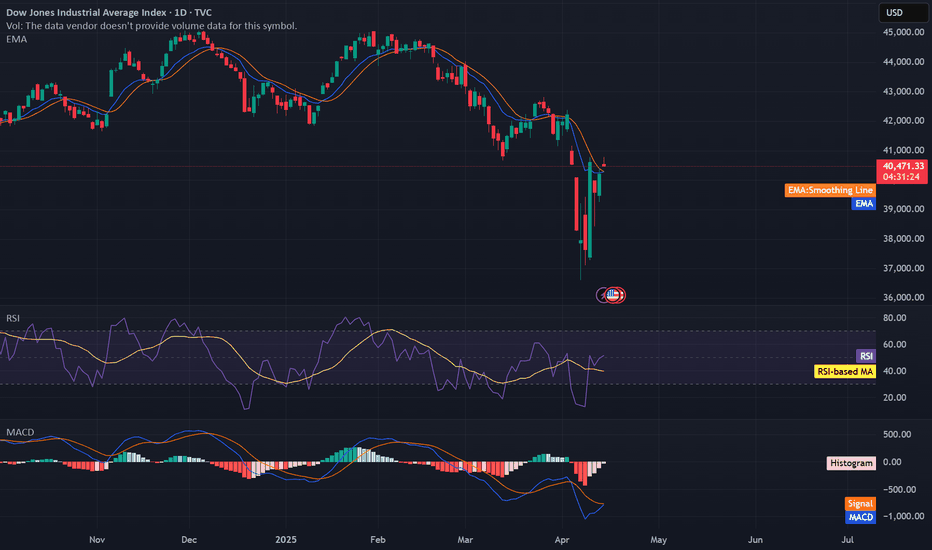This screenshot has height=550, width=932.
Task: Click the 39,000.00 price axis value
Action: (903, 209)
